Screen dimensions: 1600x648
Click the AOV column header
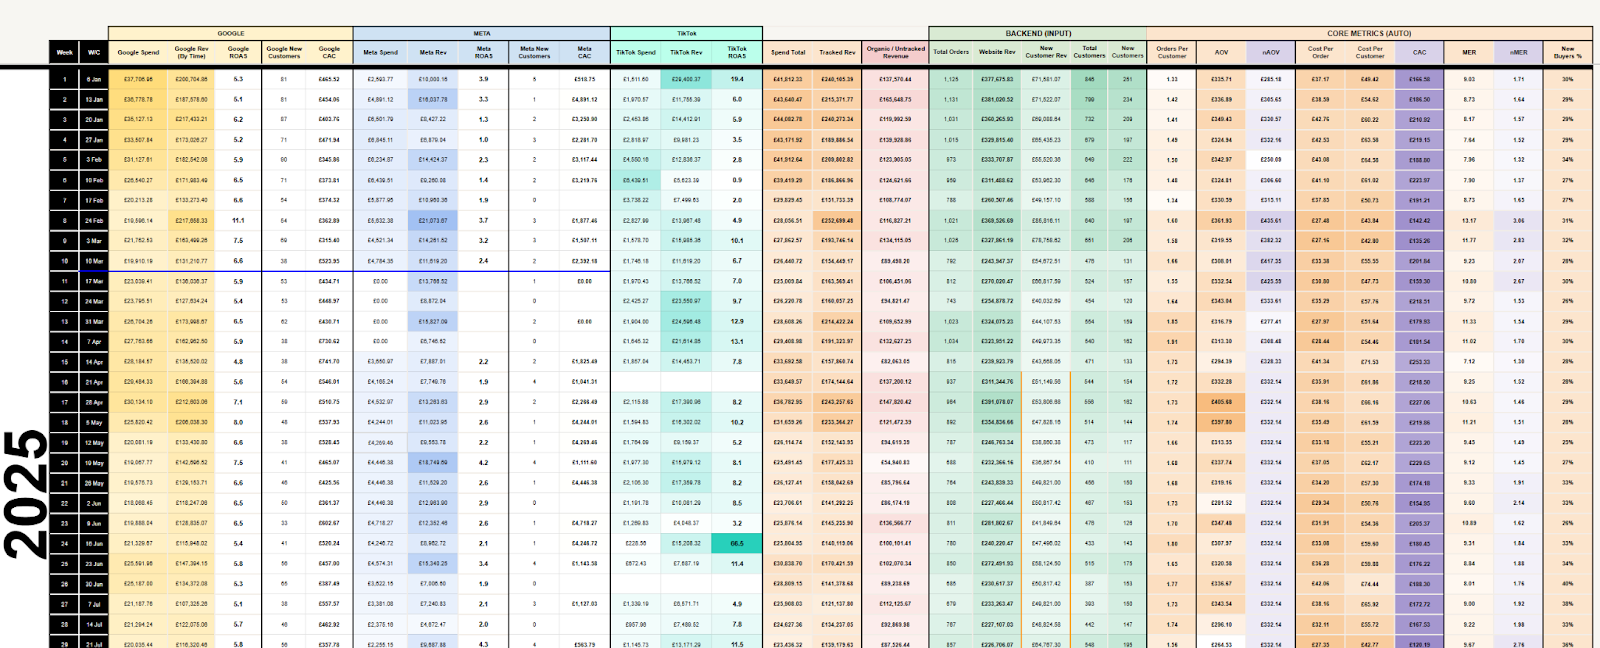click(x=1221, y=52)
